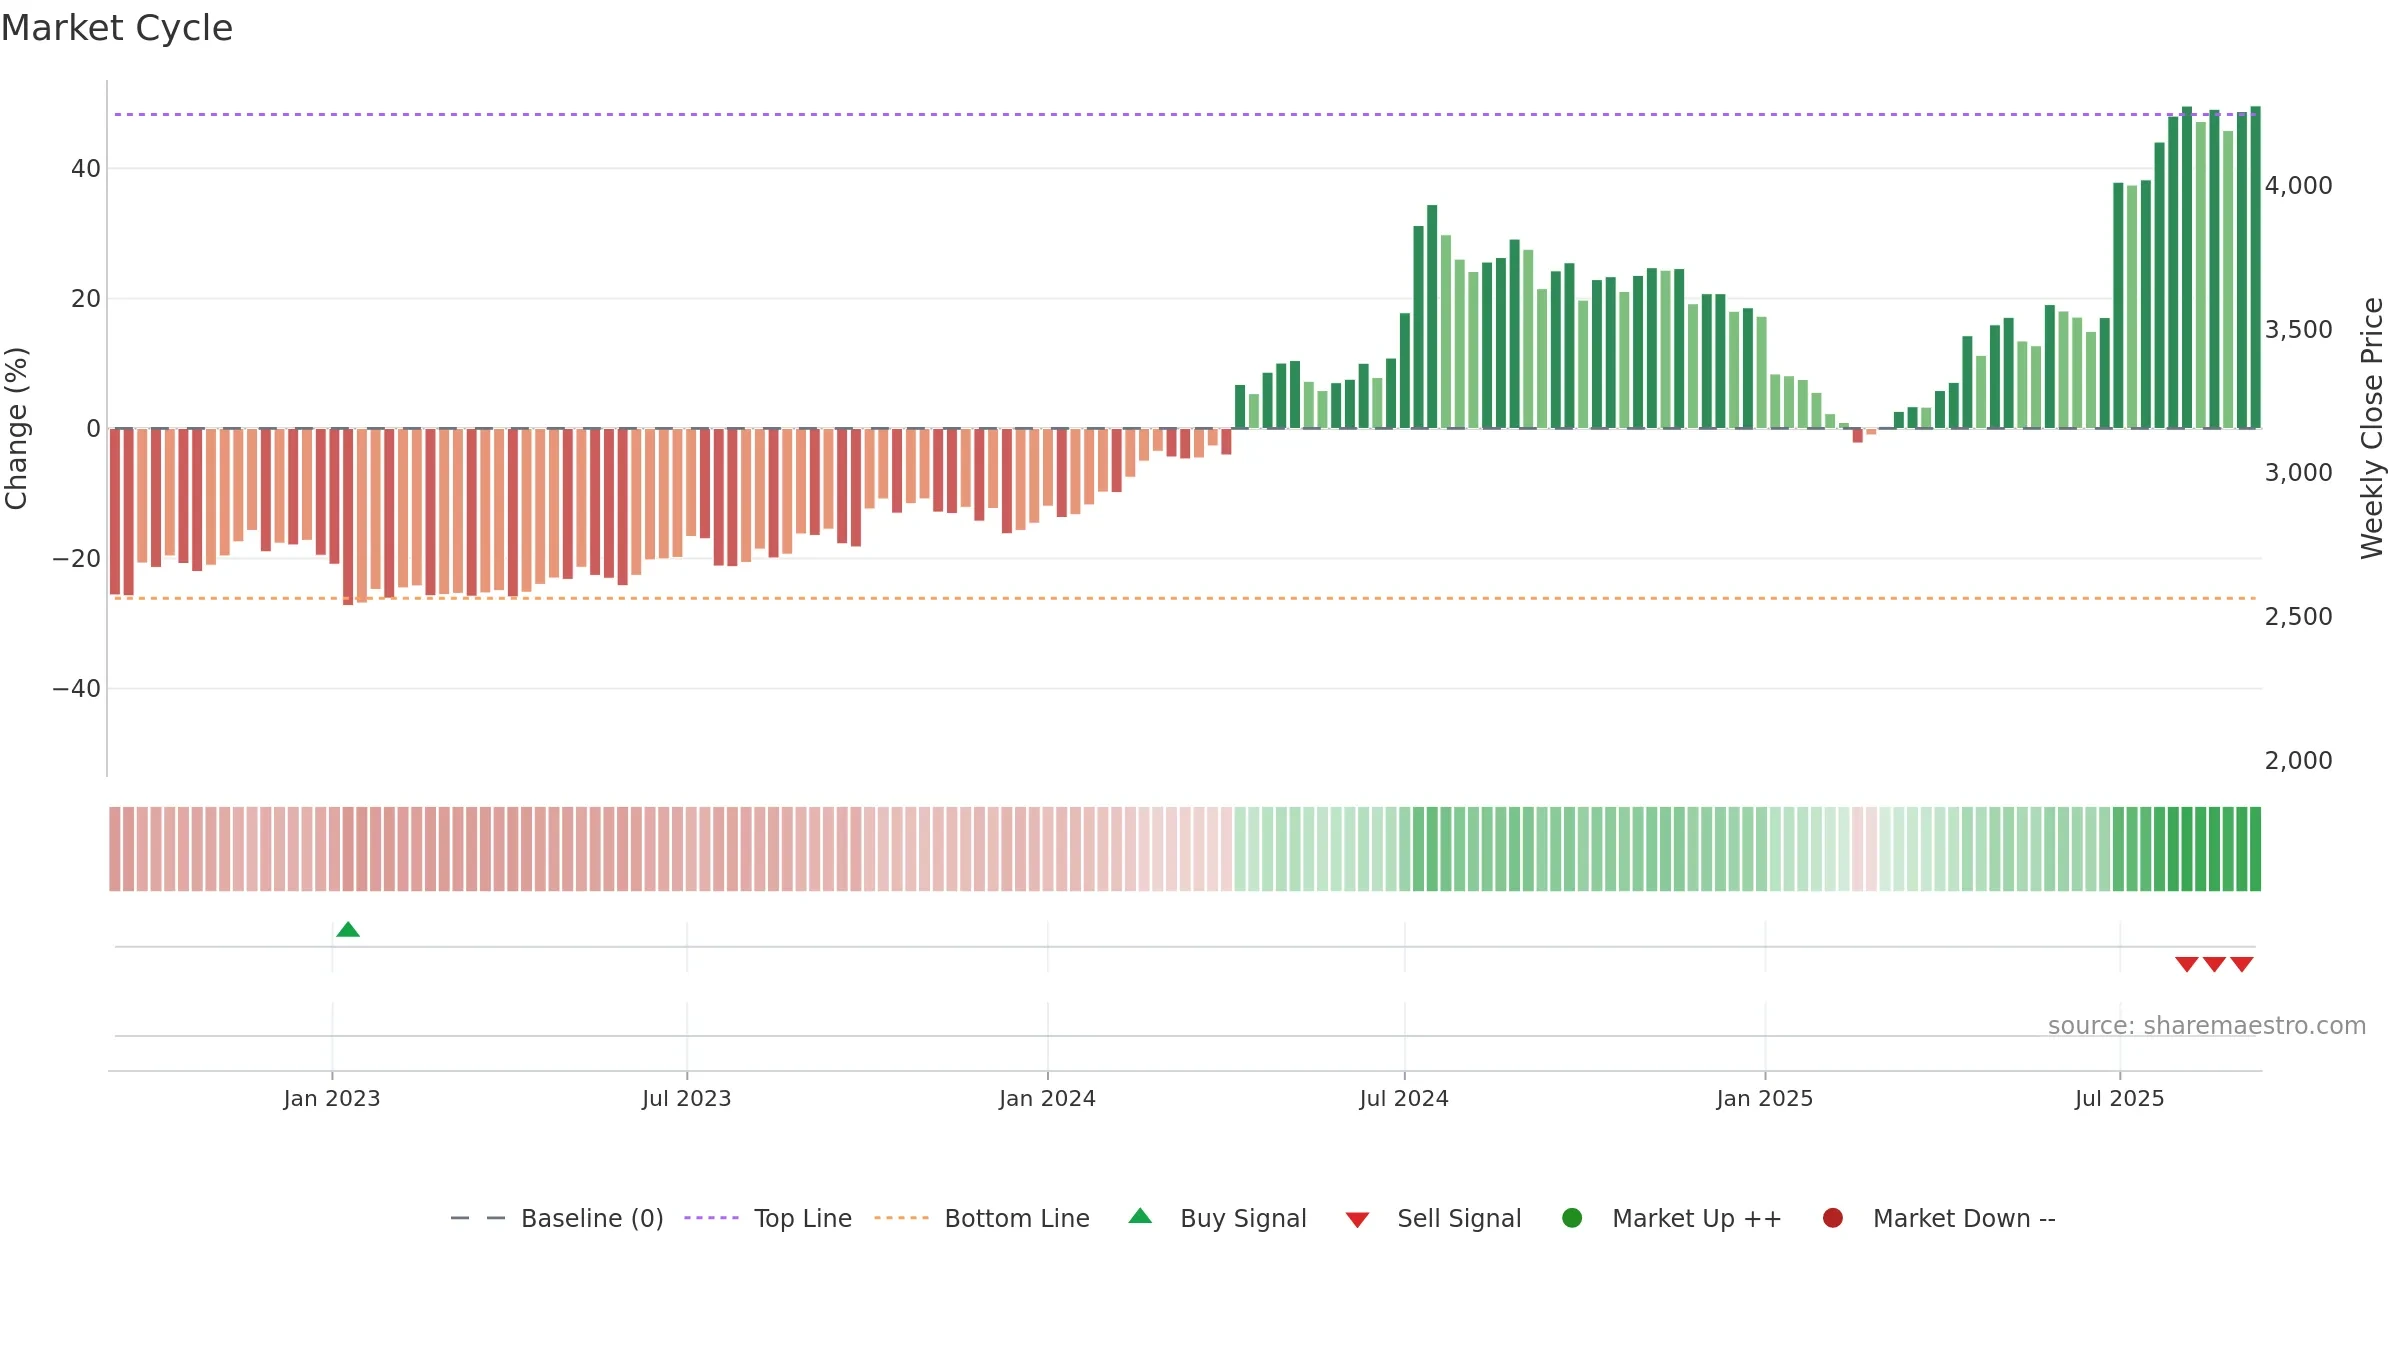The image size is (2400, 1350).
Task: Click the 20 tick on Change axis
Action: (86, 299)
